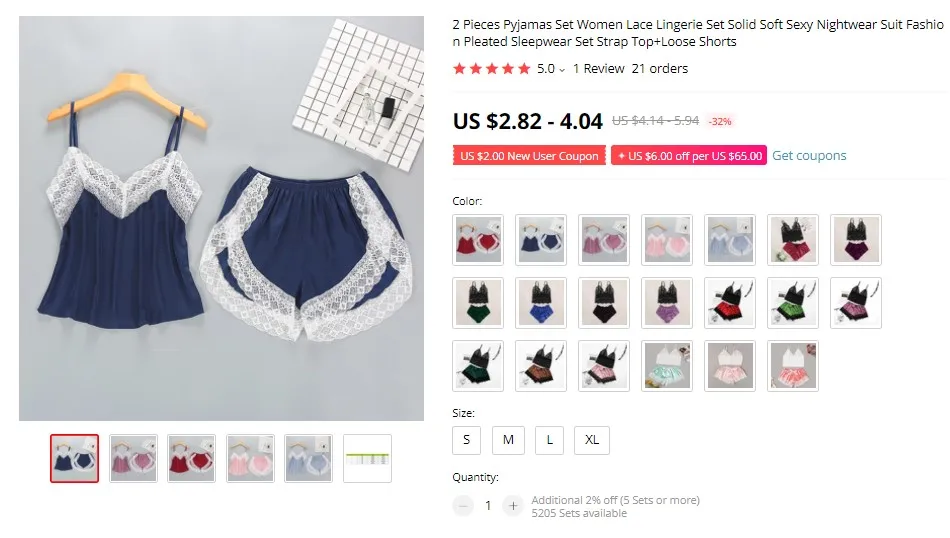Open the 1 Review link
This screenshot has width=950, height=538.
click(x=599, y=68)
